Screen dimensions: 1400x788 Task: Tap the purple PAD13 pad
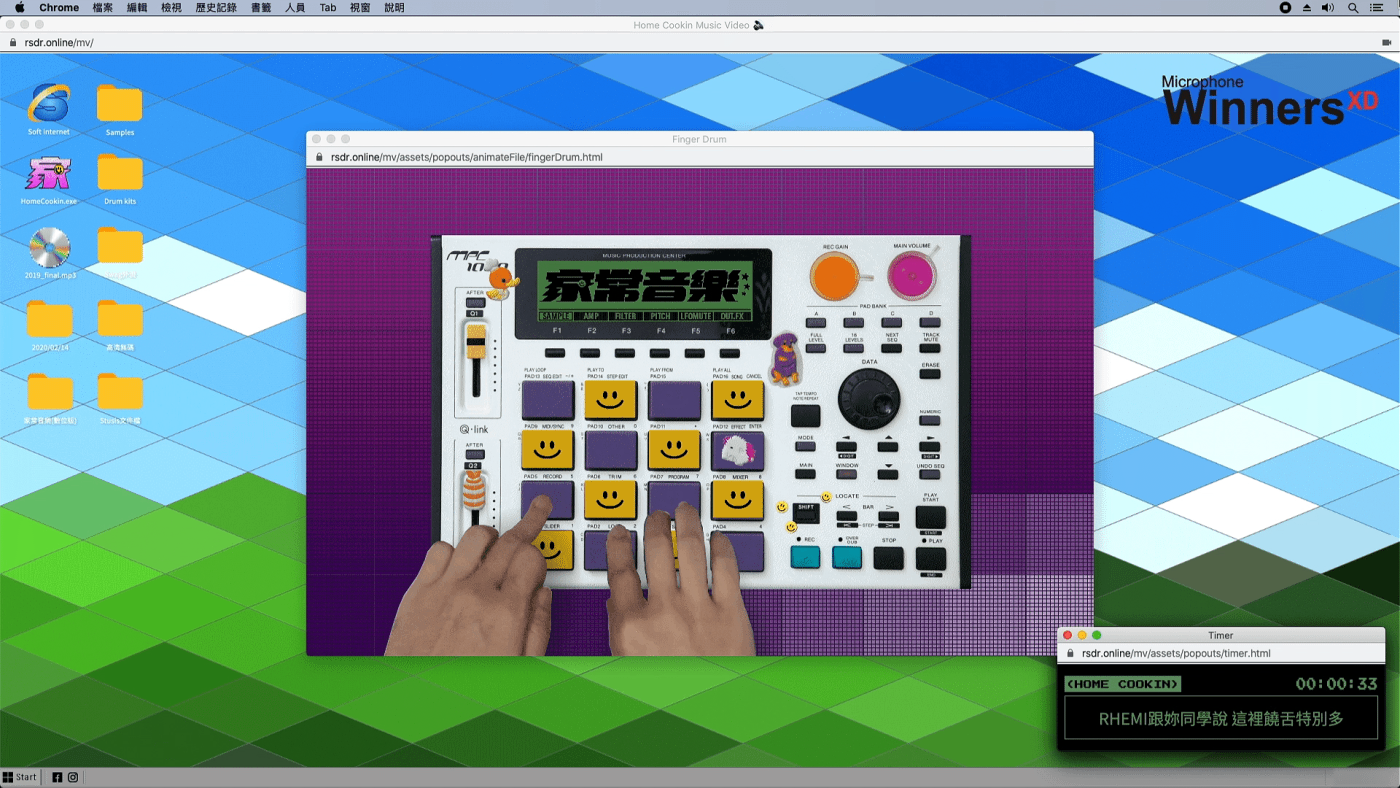[x=547, y=400]
